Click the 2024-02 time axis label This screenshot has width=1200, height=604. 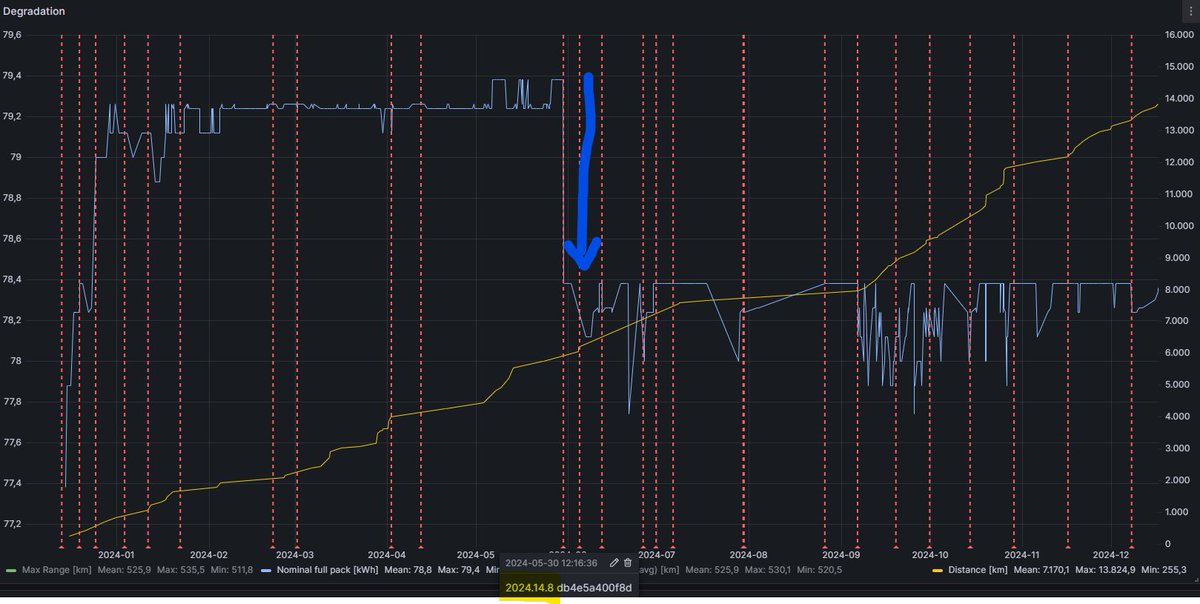point(209,554)
